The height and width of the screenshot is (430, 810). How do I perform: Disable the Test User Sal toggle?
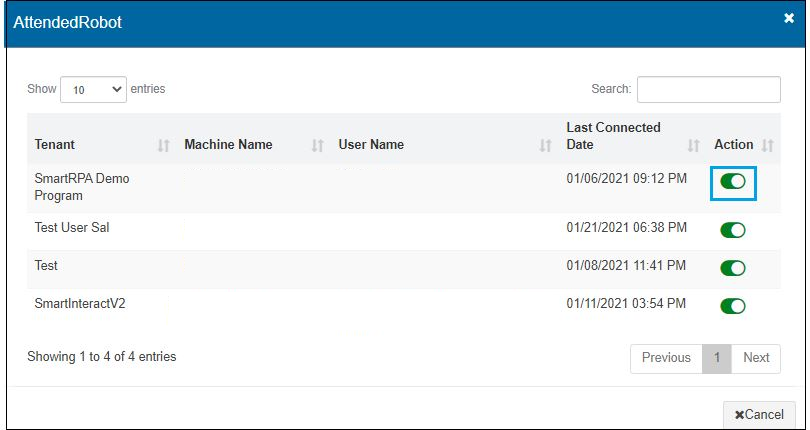pyautogui.click(x=733, y=230)
